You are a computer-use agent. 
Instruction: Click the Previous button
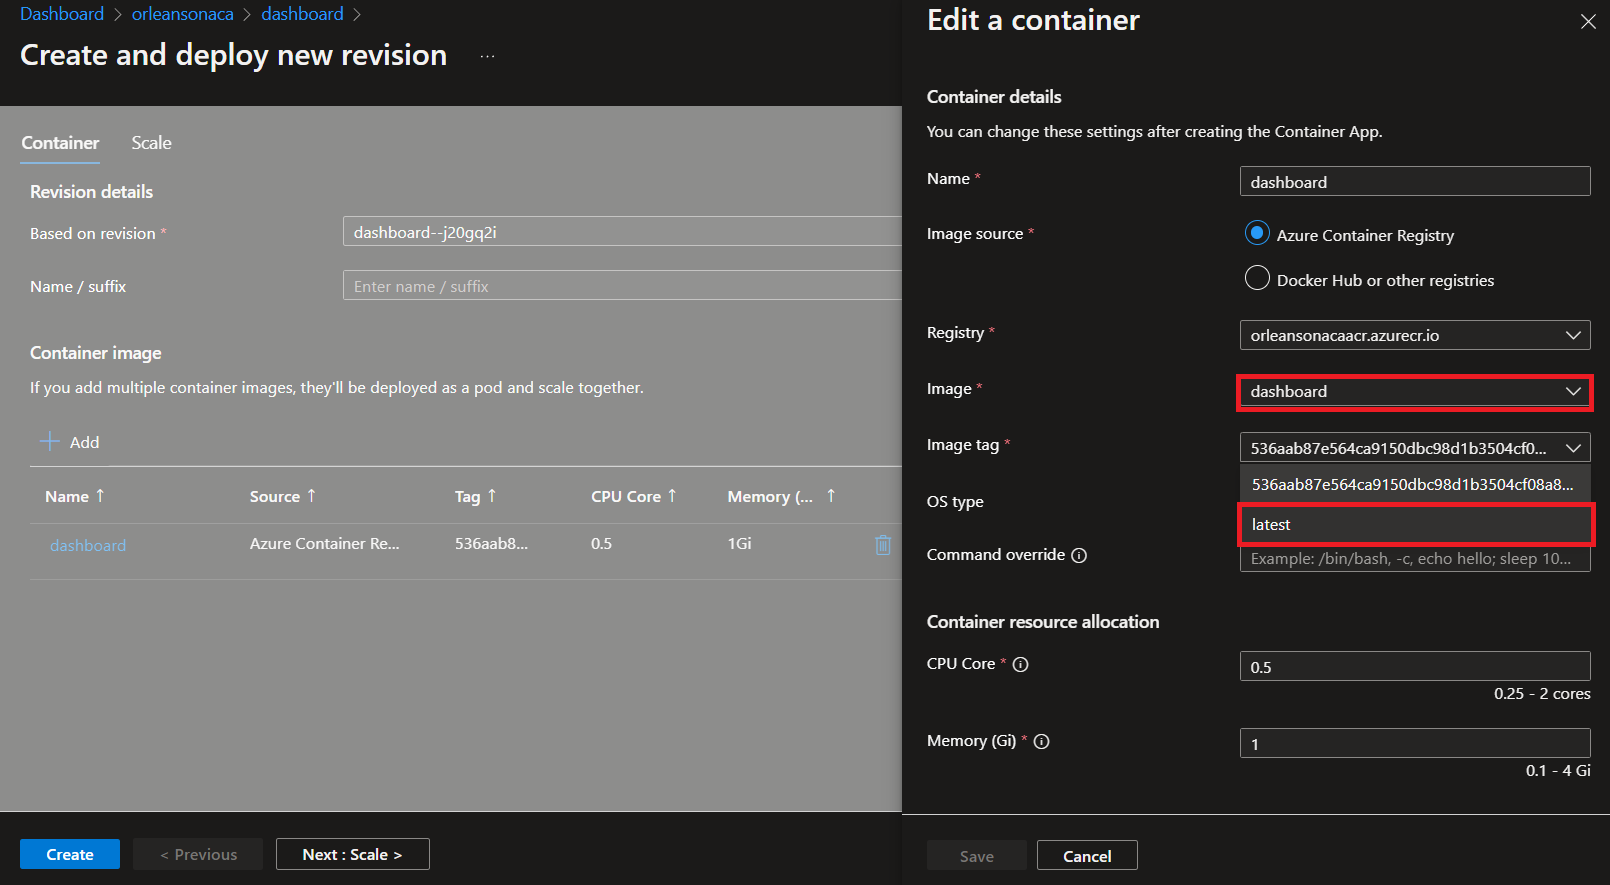[198, 854]
